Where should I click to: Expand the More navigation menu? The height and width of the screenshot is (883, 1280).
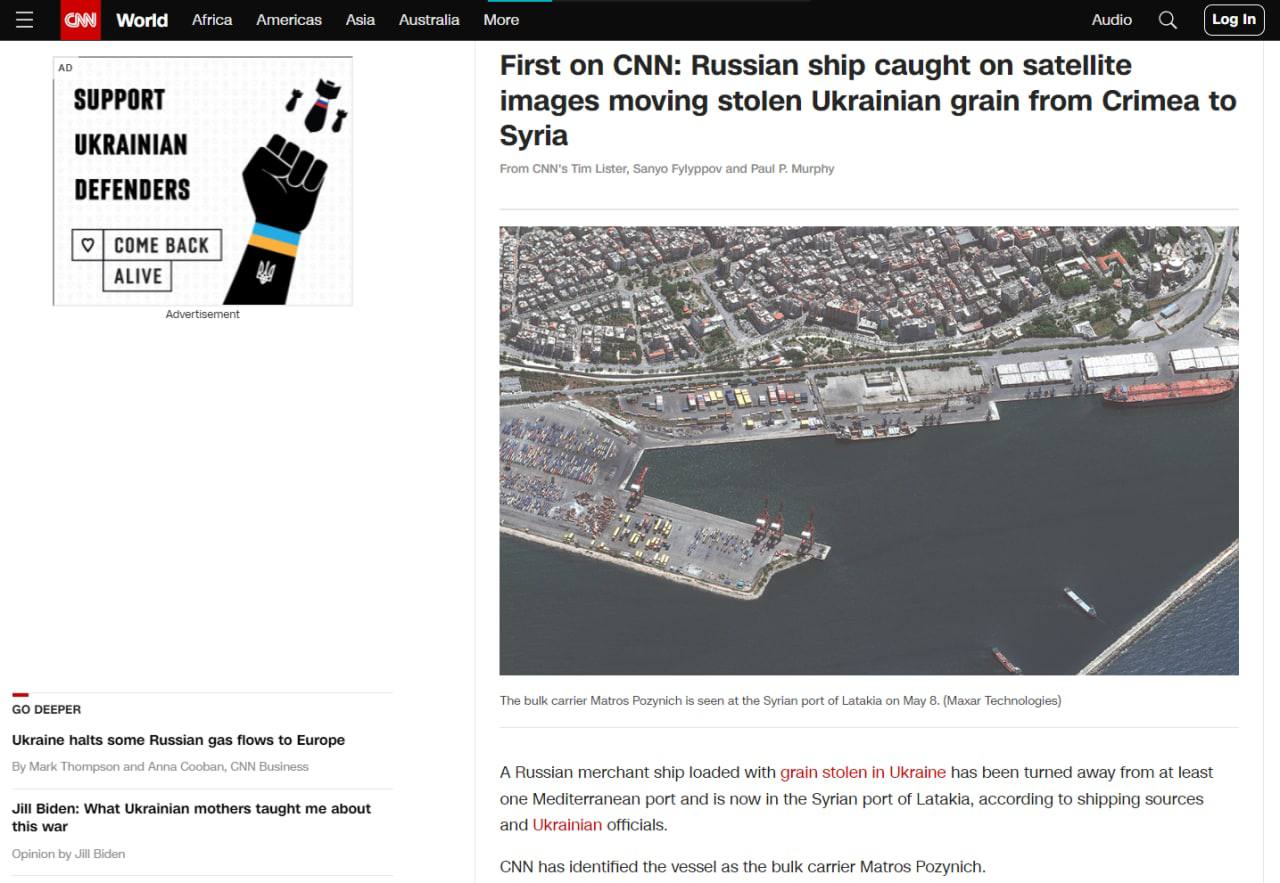tap(501, 20)
